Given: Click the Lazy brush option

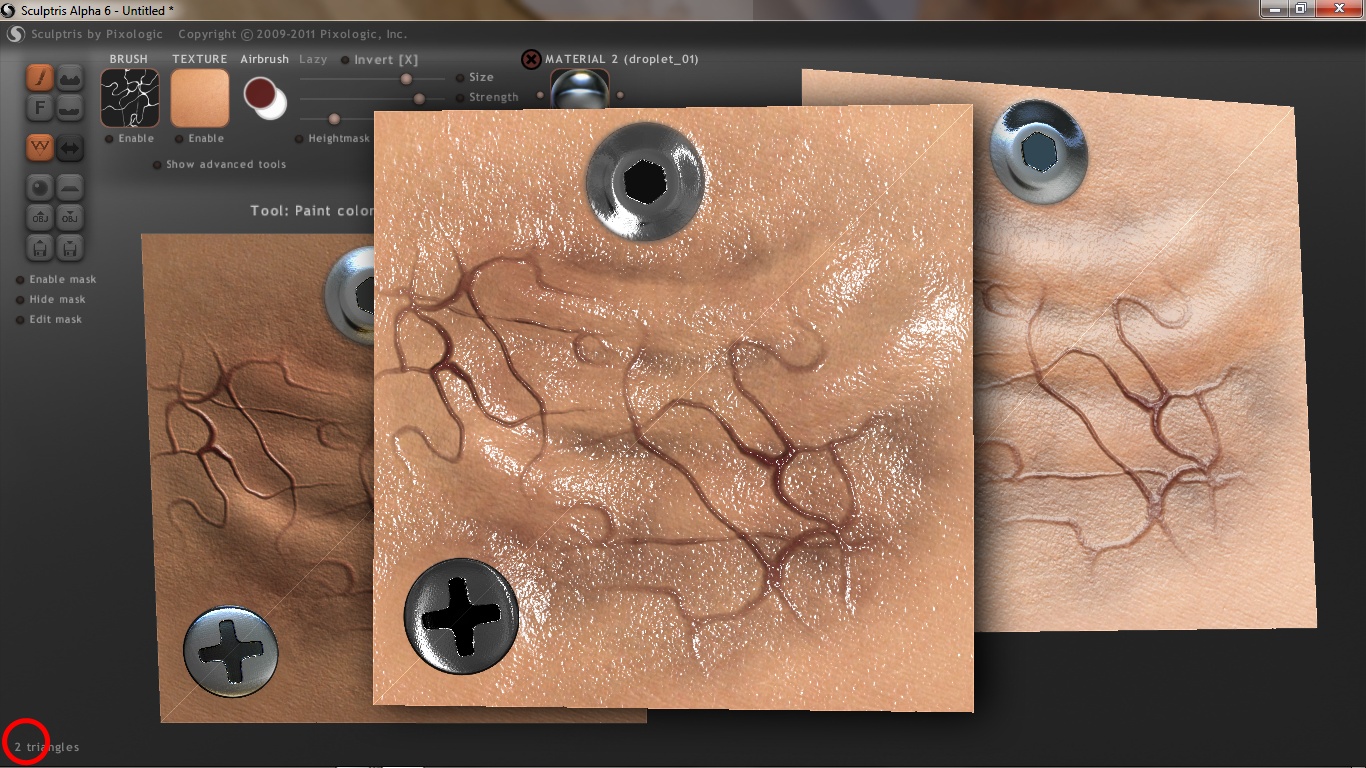Looking at the screenshot, I should pyautogui.click(x=313, y=60).
